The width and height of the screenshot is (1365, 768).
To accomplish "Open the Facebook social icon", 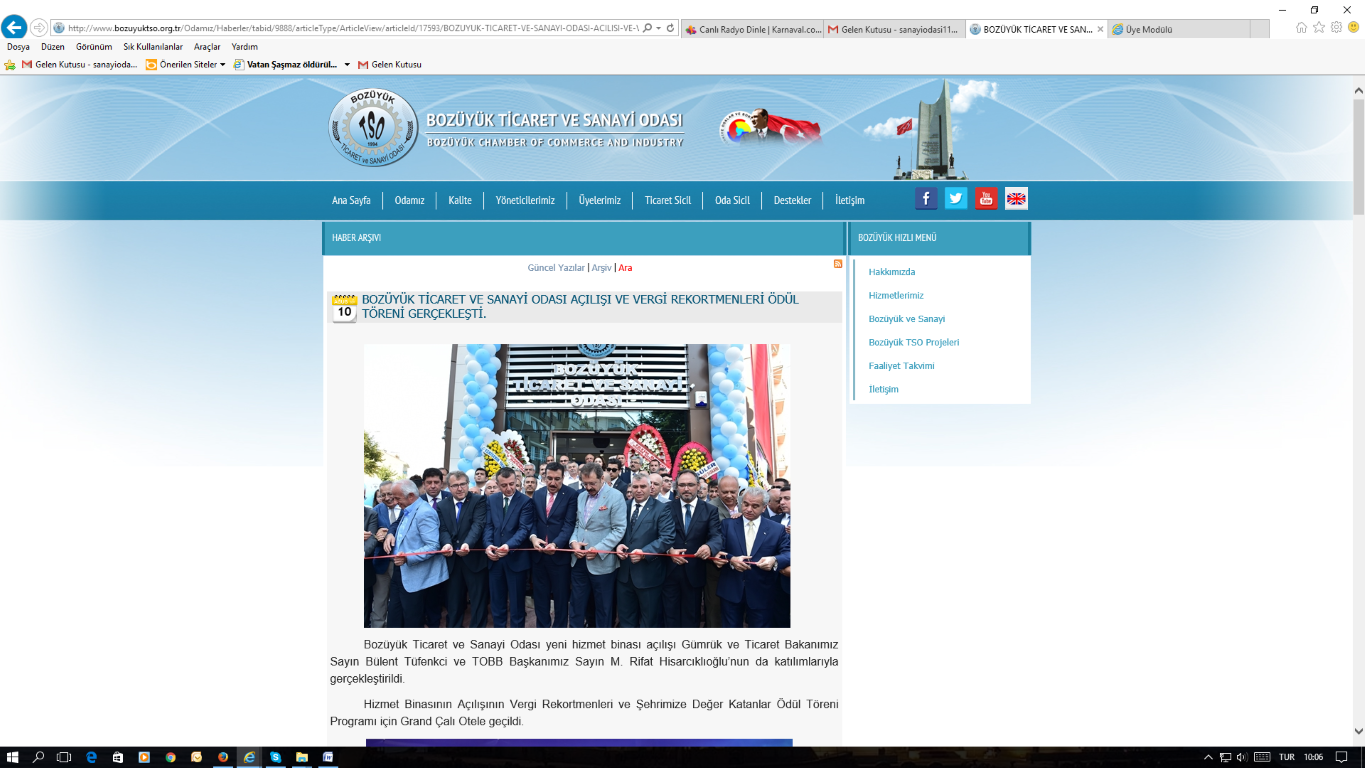I will (926, 198).
